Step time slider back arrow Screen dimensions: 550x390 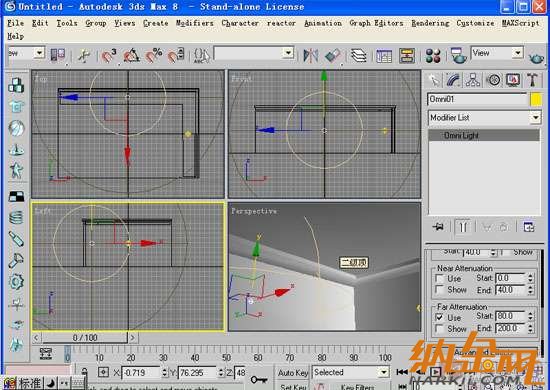pos(36,338)
